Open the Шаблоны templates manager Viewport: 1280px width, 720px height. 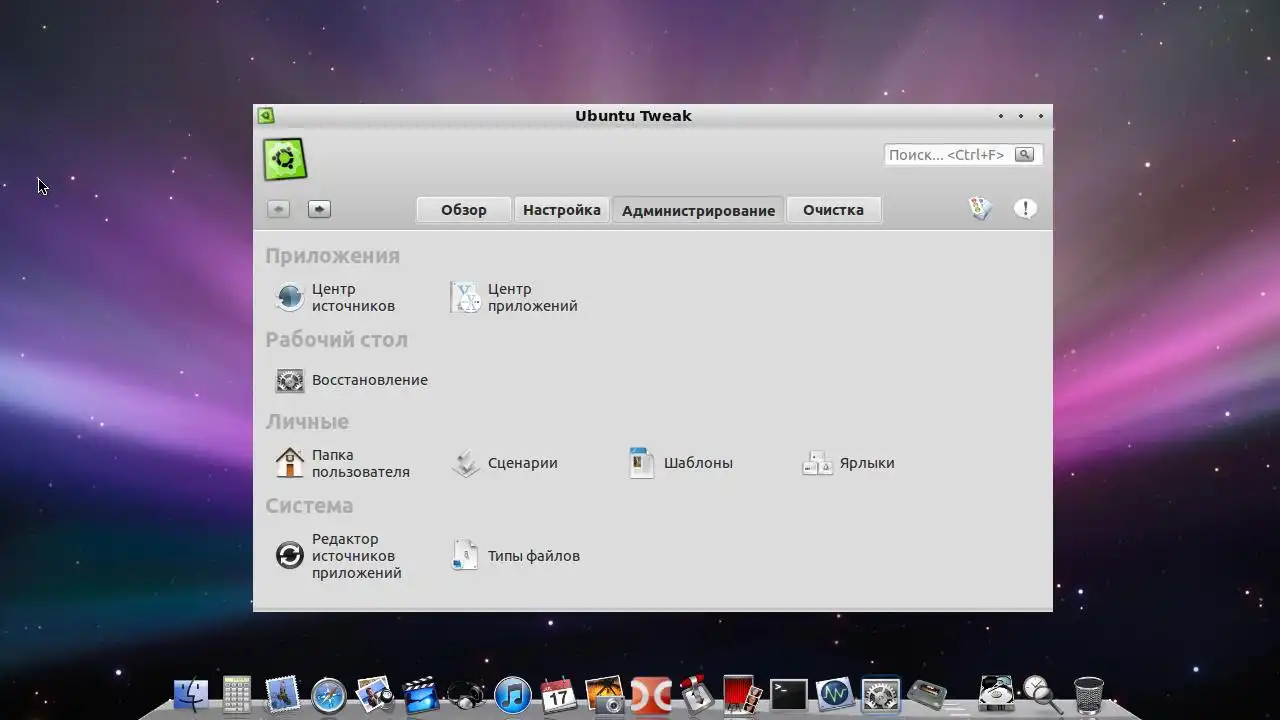680,463
